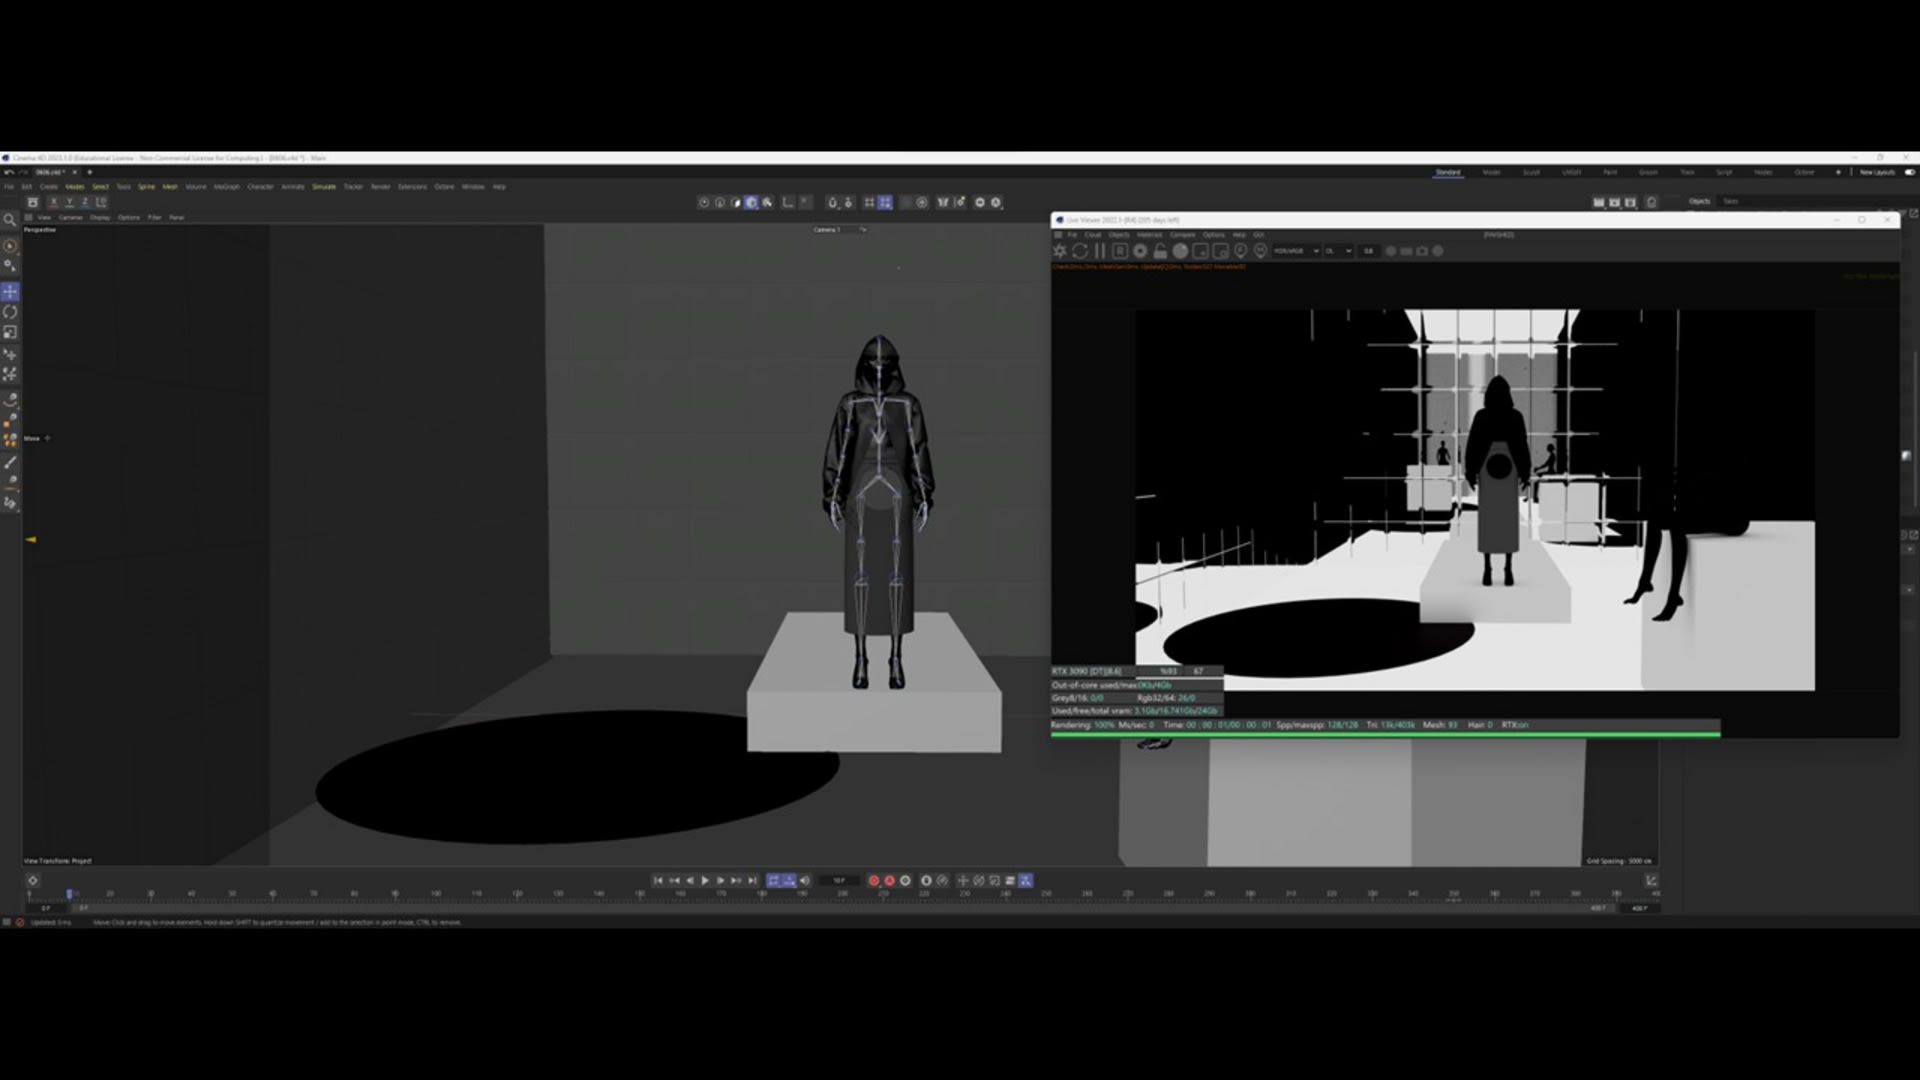Switch to the Model layout tab
This screenshot has width=1920, height=1080.
pyautogui.click(x=1491, y=172)
